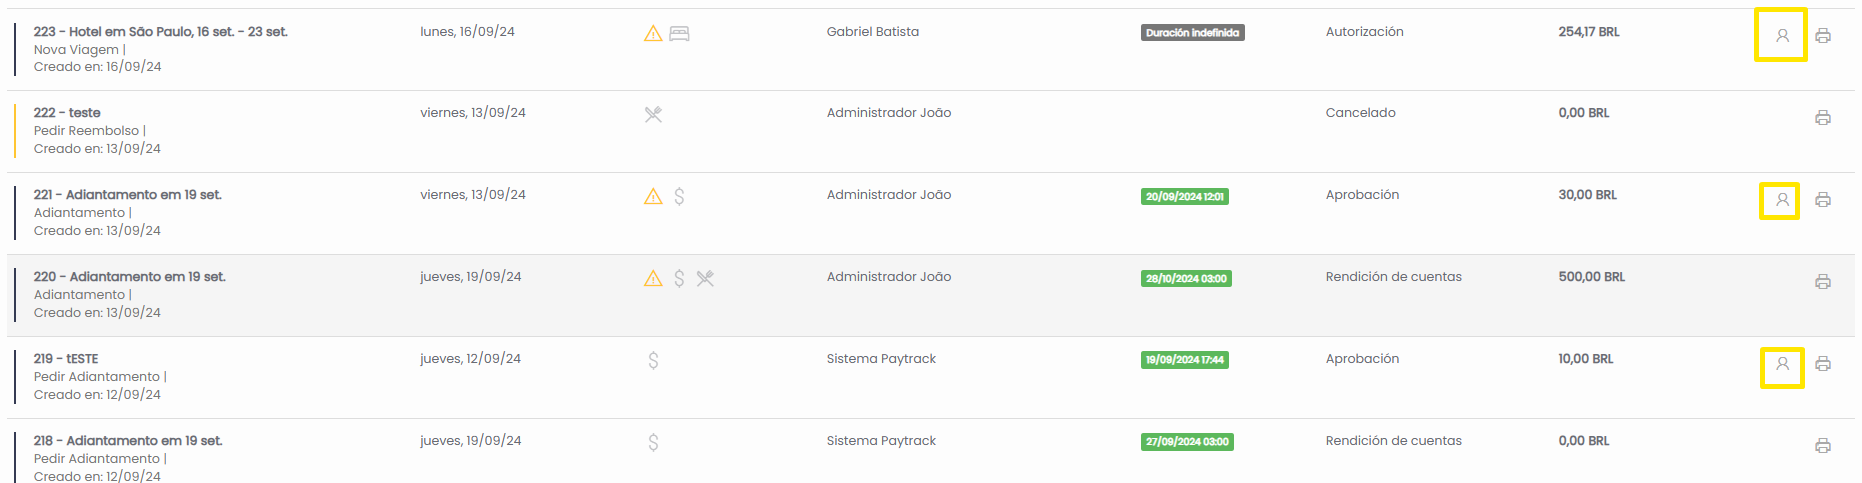The height and width of the screenshot is (483, 1862).
Task: Print request 221 Adiantamento
Action: click(1823, 200)
